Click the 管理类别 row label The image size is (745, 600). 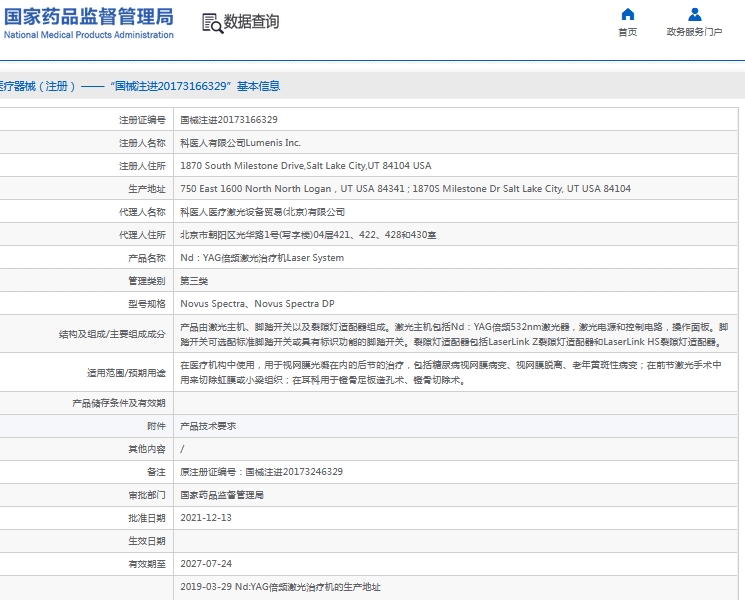(x=147, y=281)
